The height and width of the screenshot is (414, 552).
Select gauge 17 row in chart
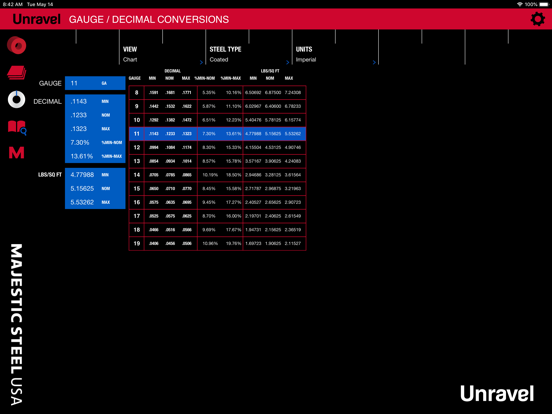217,216
